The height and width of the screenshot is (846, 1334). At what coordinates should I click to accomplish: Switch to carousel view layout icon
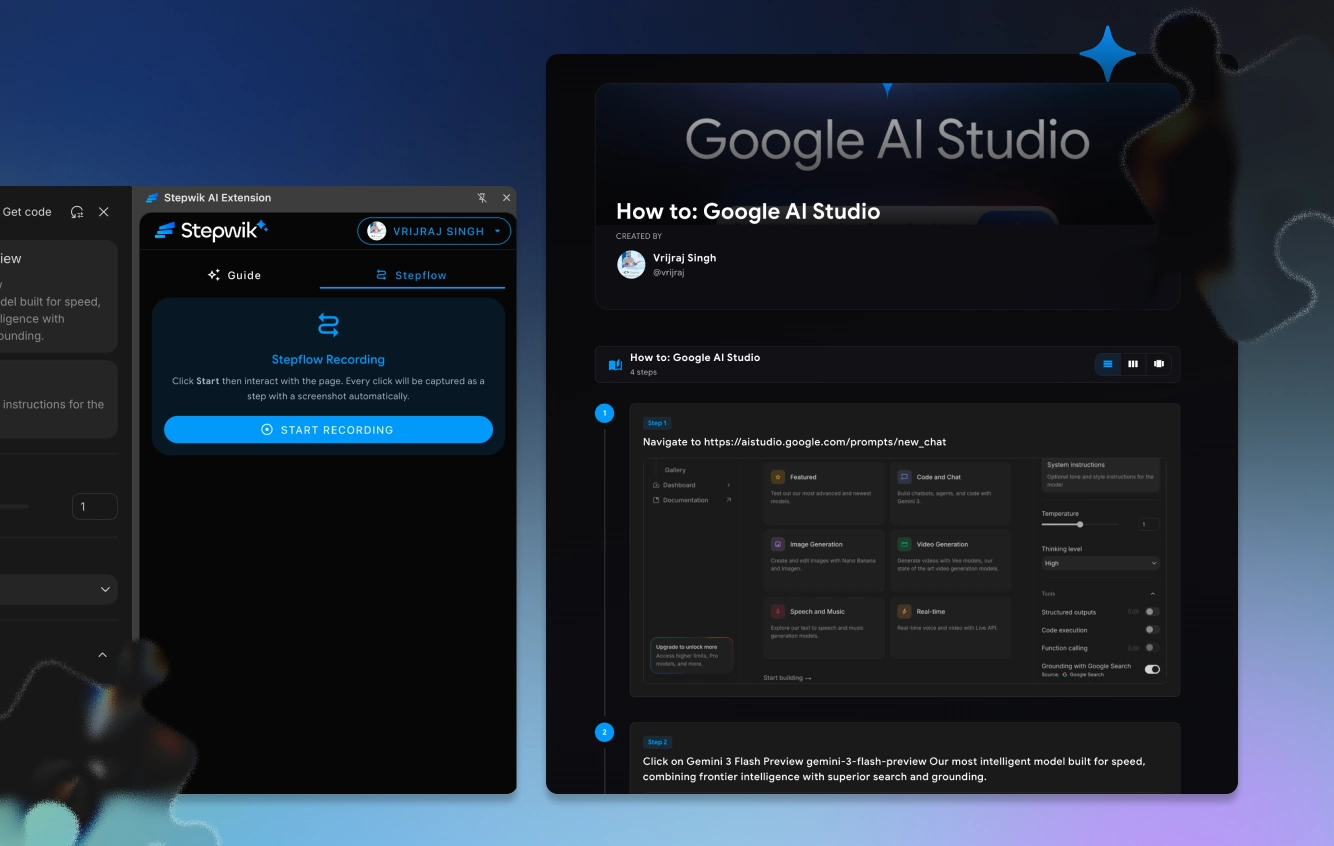(1159, 364)
